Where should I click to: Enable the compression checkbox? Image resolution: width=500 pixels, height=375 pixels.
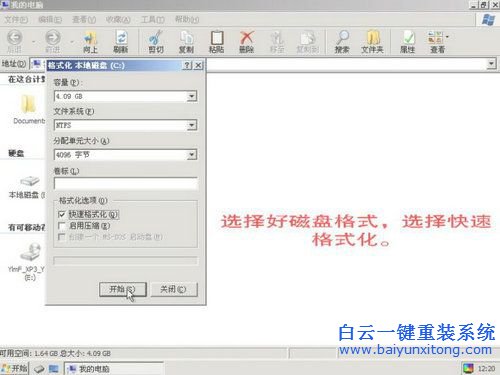click(x=62, y=226)
